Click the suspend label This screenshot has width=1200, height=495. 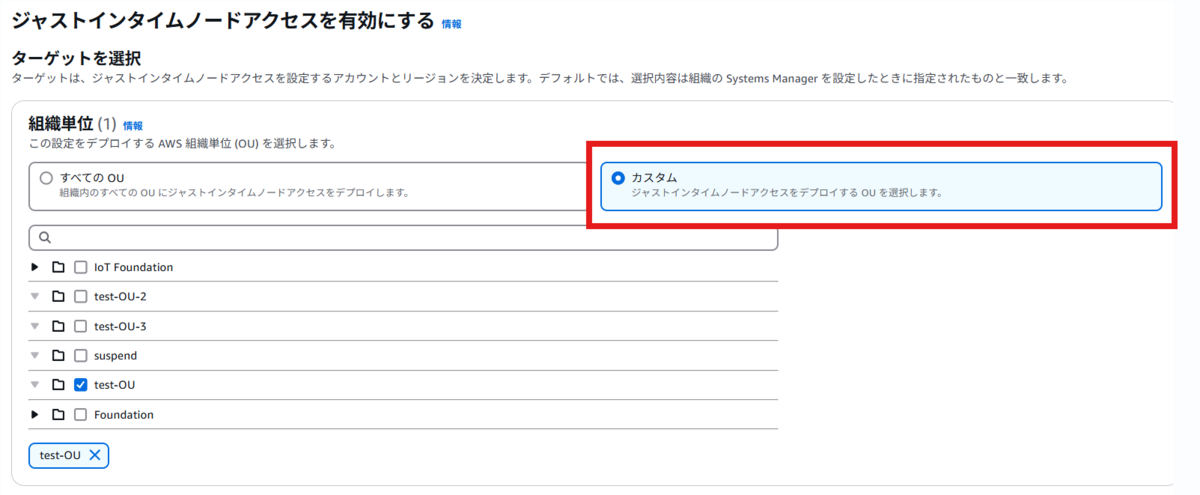pos(115,355)
